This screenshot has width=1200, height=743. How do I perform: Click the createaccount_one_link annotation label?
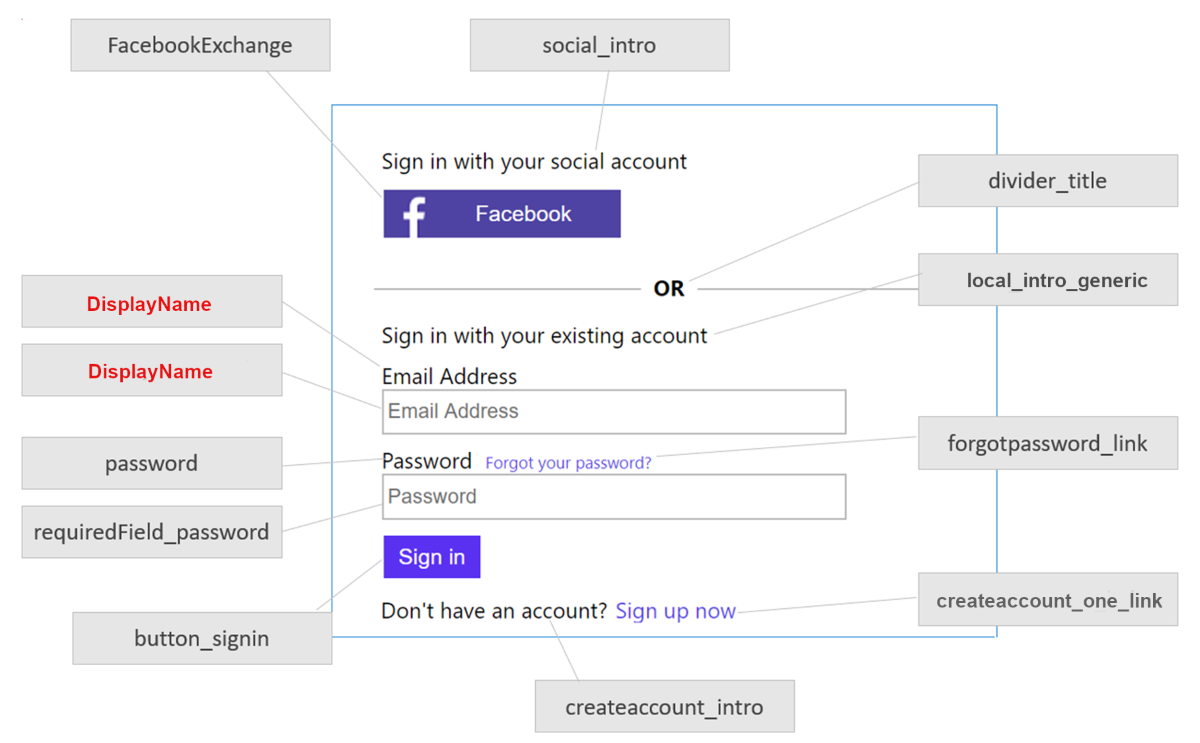(1048, 600)
